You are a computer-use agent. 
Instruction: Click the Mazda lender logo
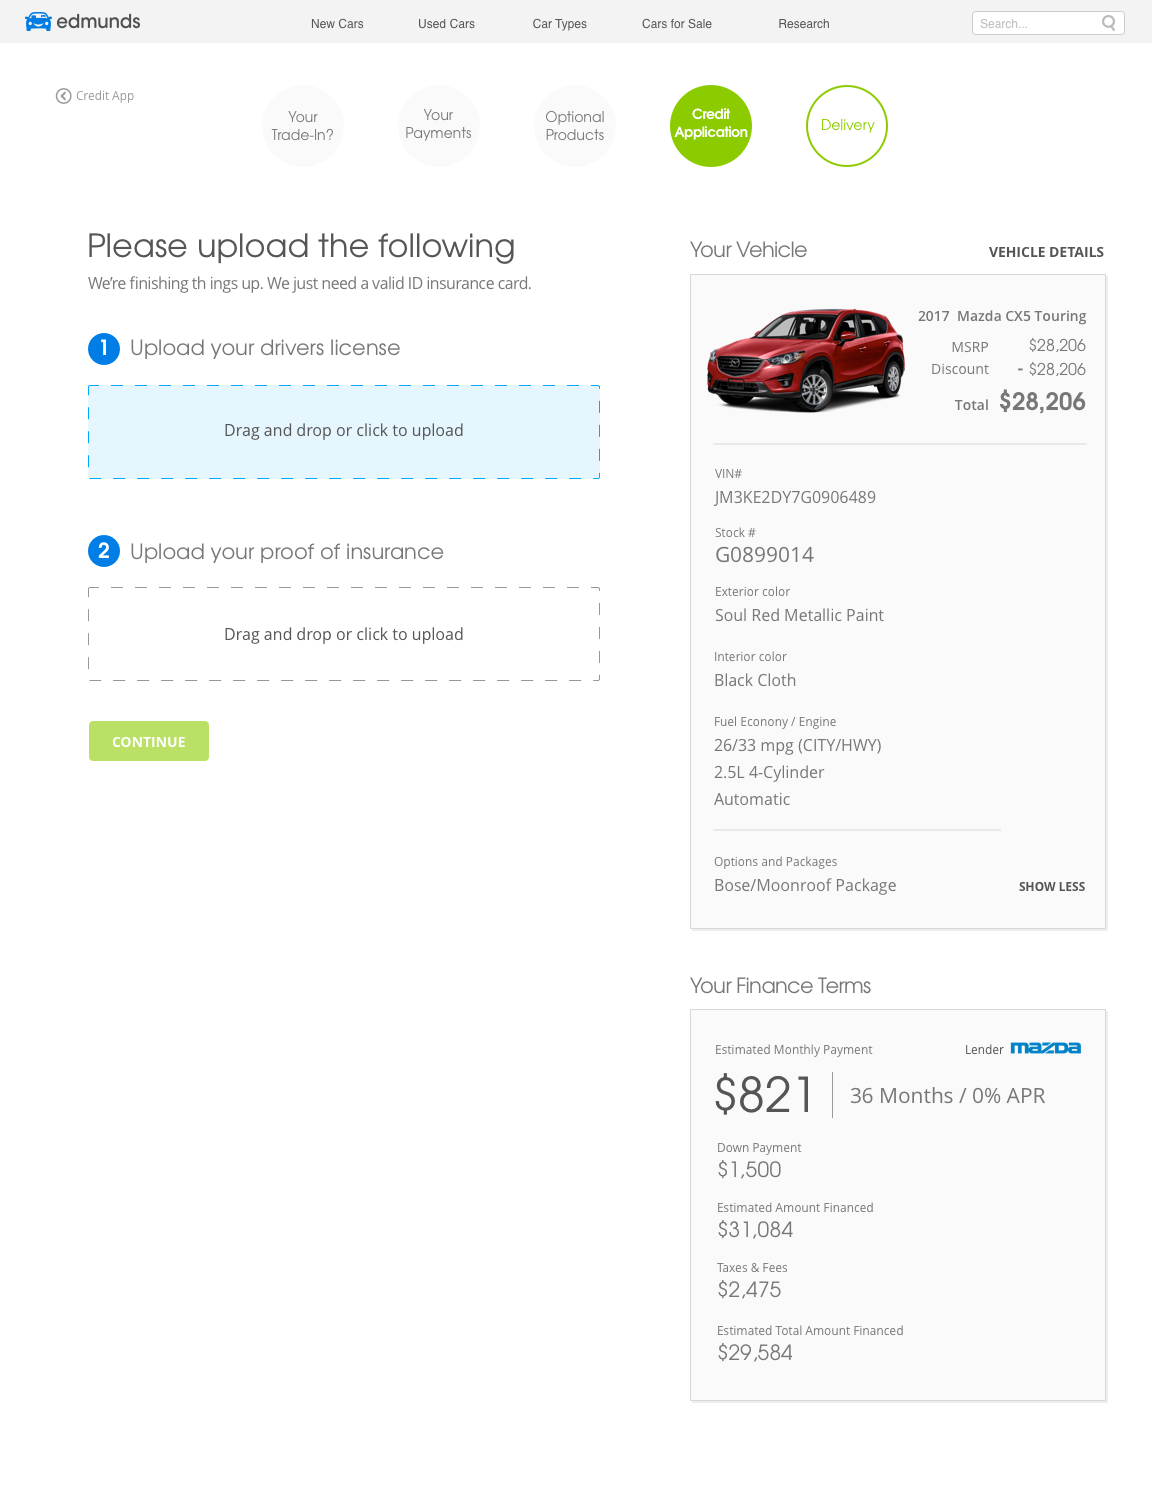[1045, 1048]
